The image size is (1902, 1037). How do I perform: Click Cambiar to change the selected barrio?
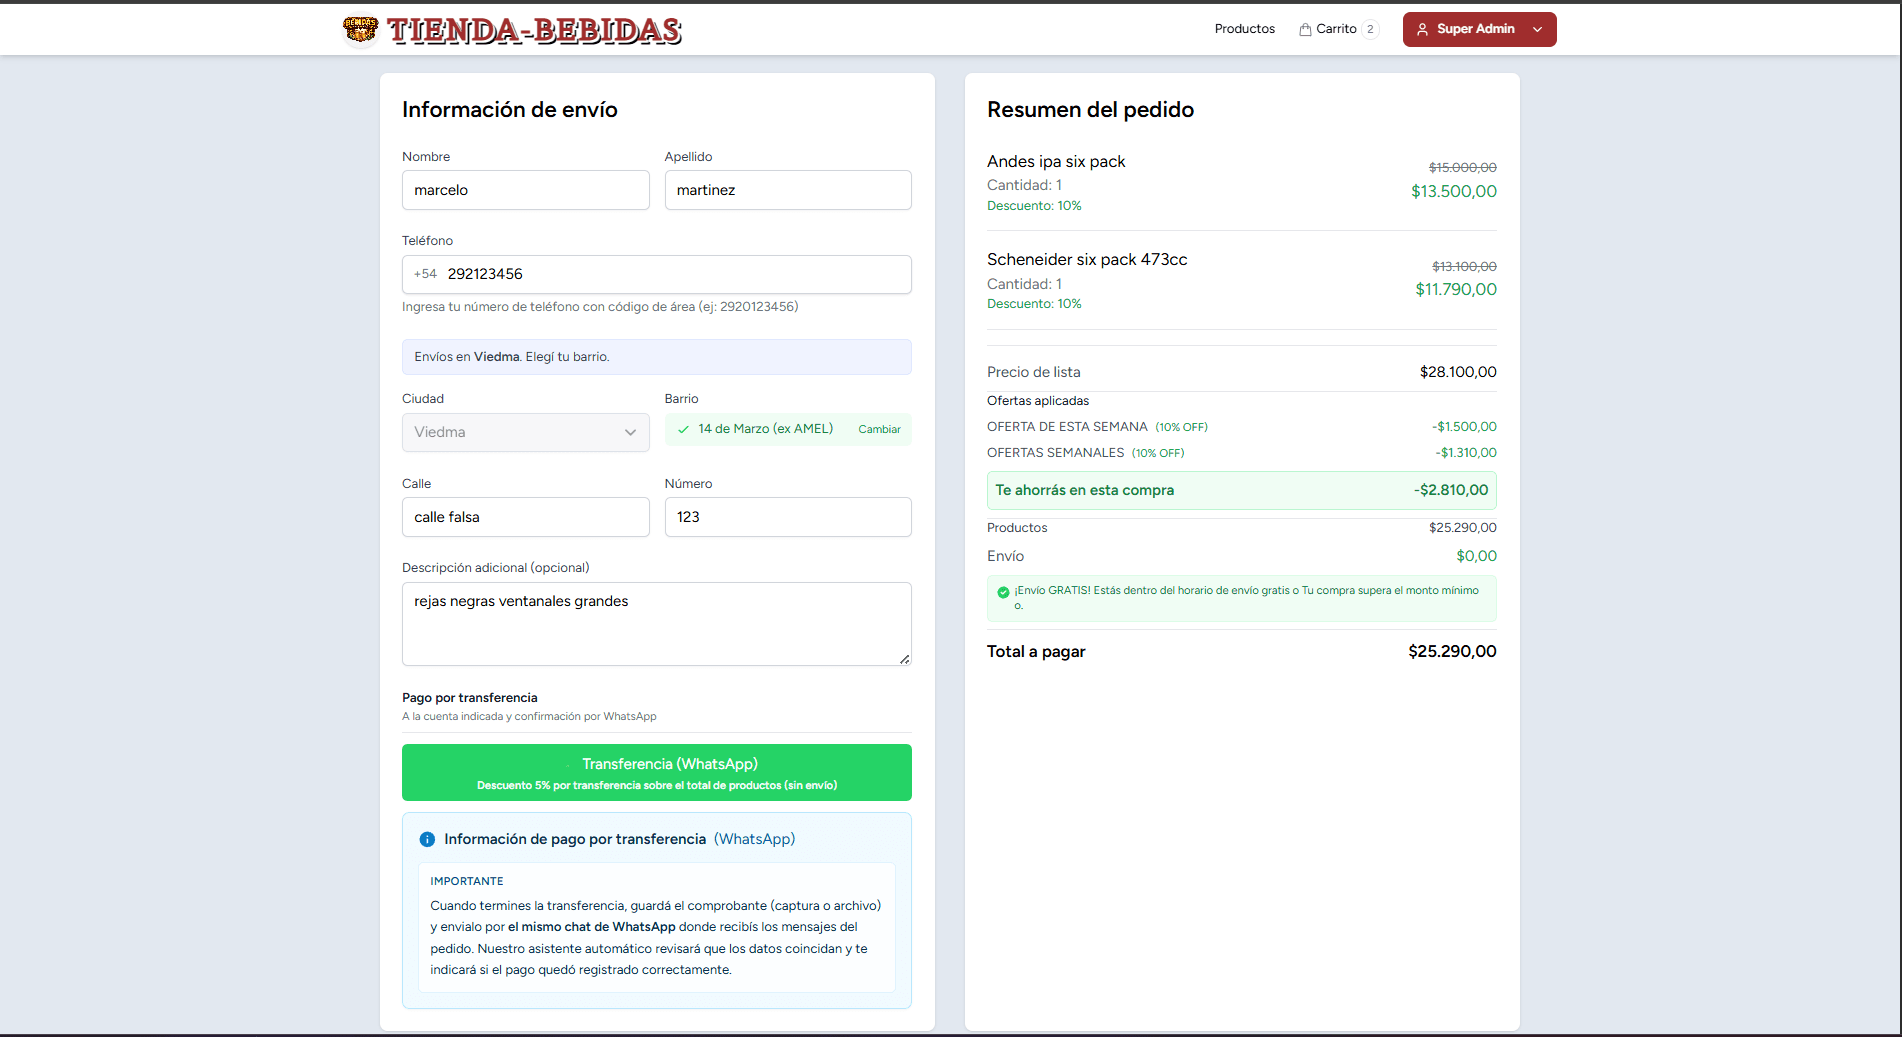(879, 429)
